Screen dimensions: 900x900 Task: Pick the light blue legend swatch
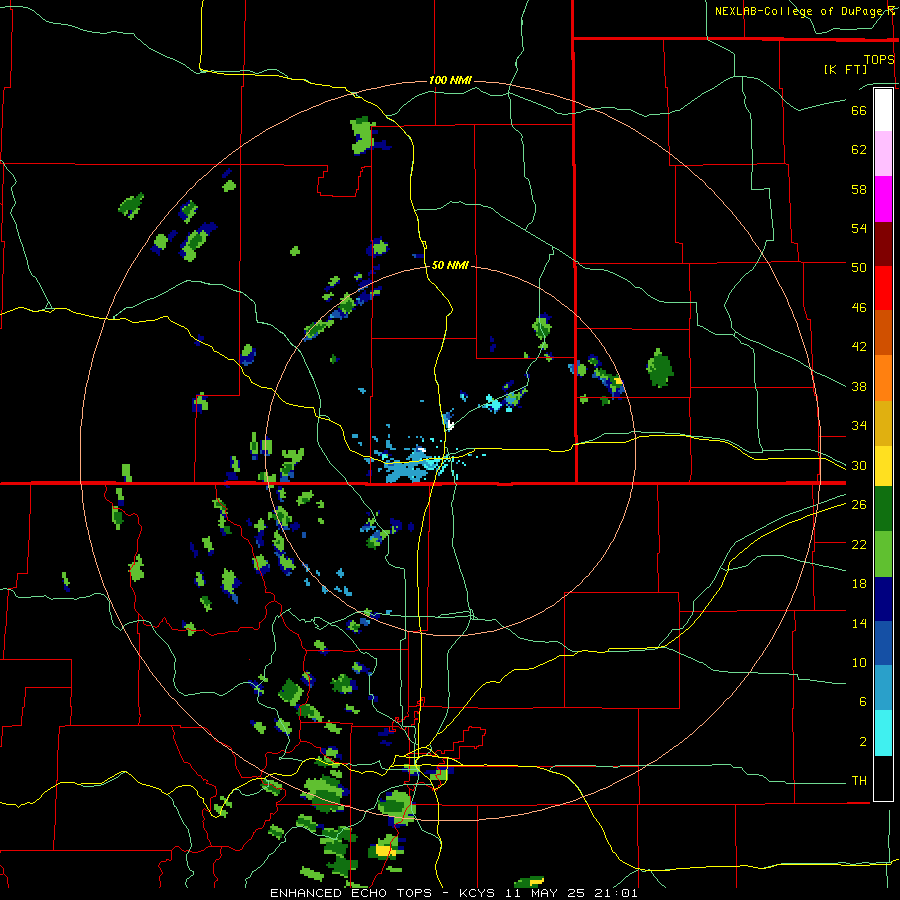click(x=883, y=688)
